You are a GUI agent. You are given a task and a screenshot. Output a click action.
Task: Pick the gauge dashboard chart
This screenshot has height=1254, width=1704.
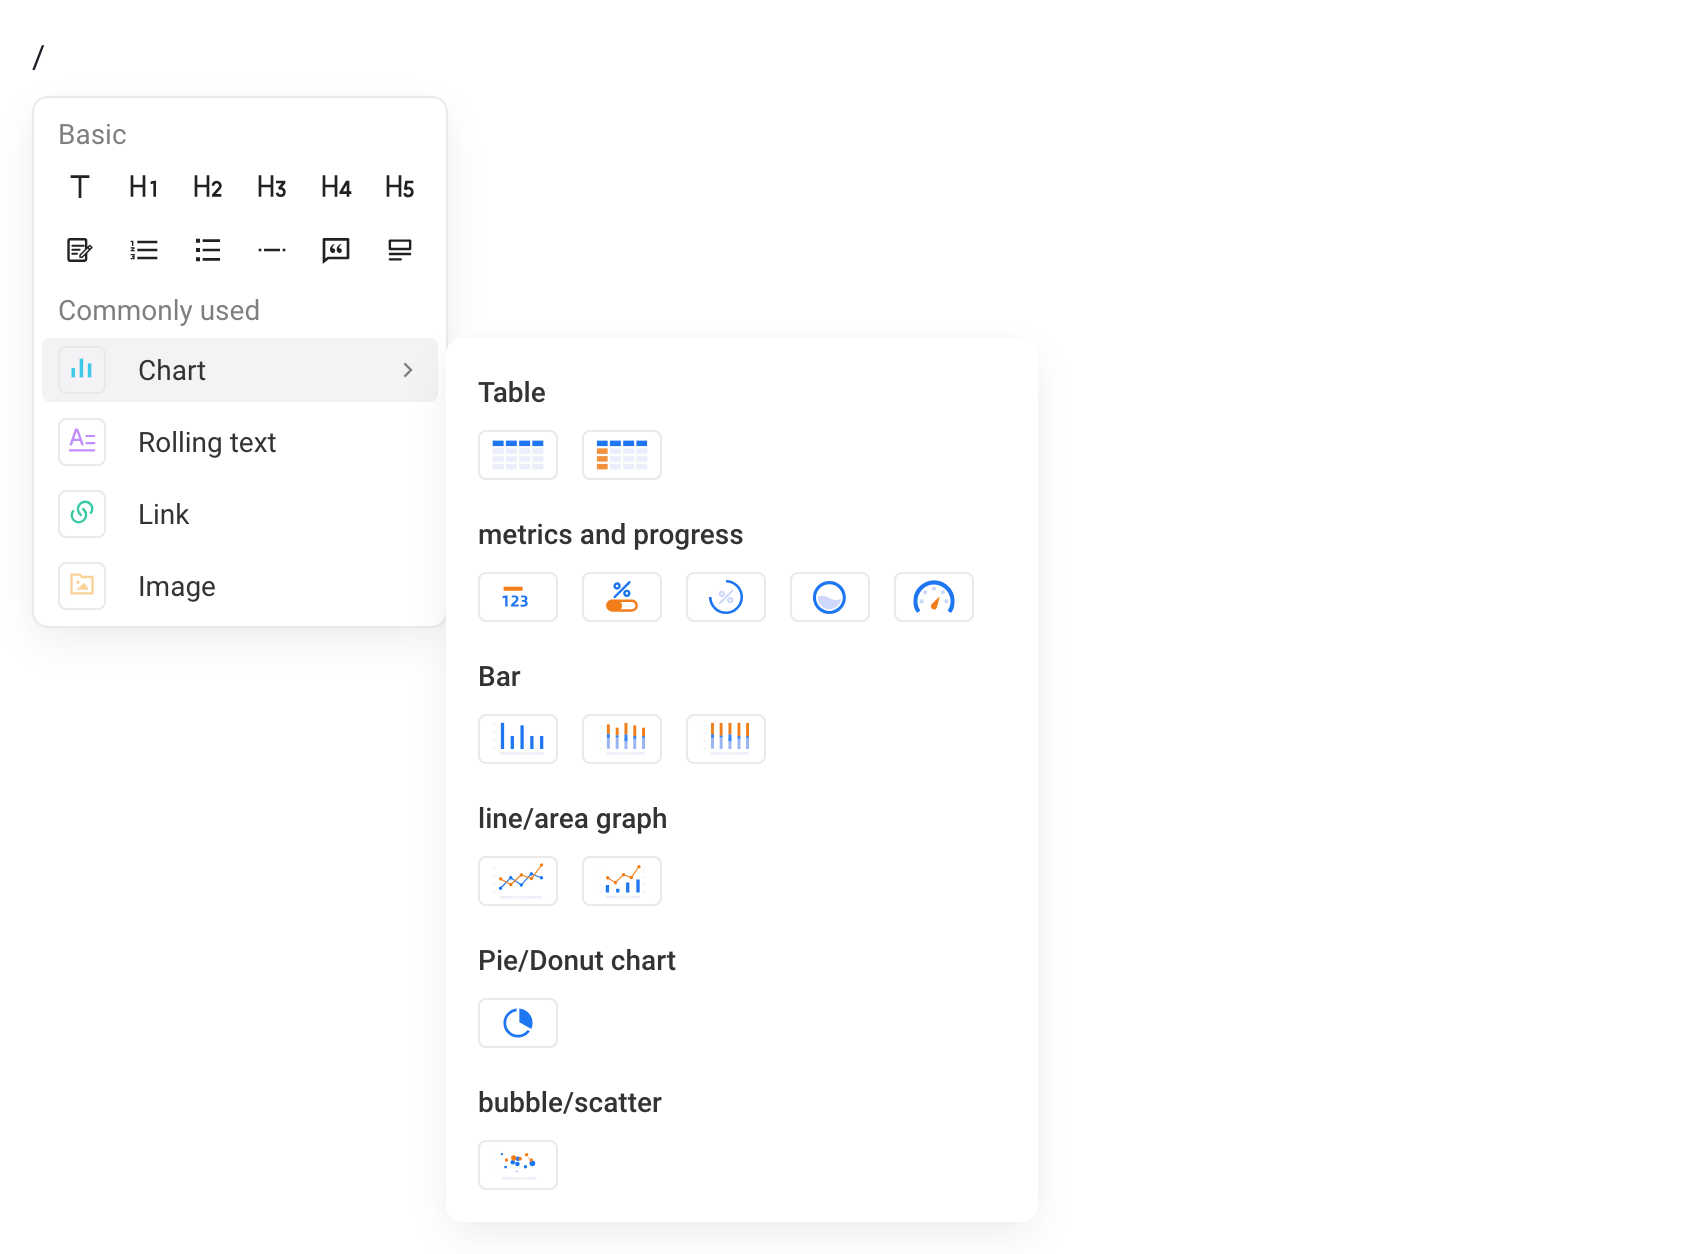(x=934, y=597)
